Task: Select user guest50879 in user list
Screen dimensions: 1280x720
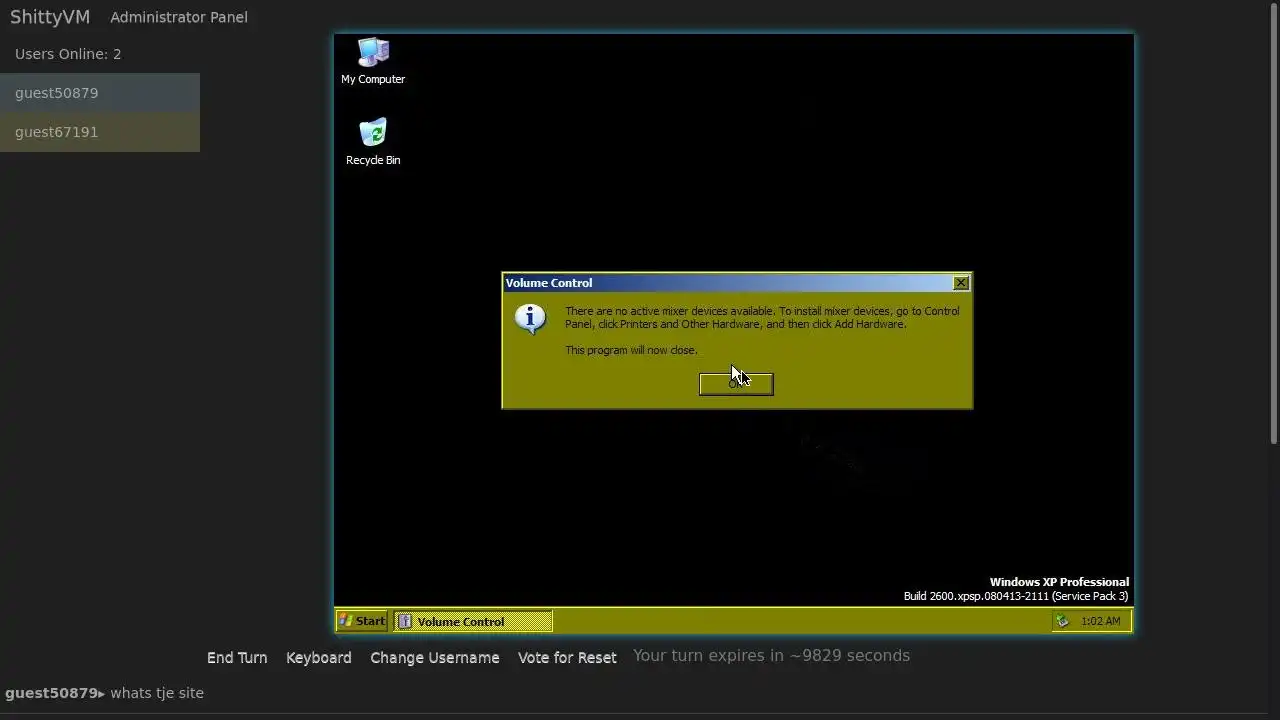Action: (100, 93)
